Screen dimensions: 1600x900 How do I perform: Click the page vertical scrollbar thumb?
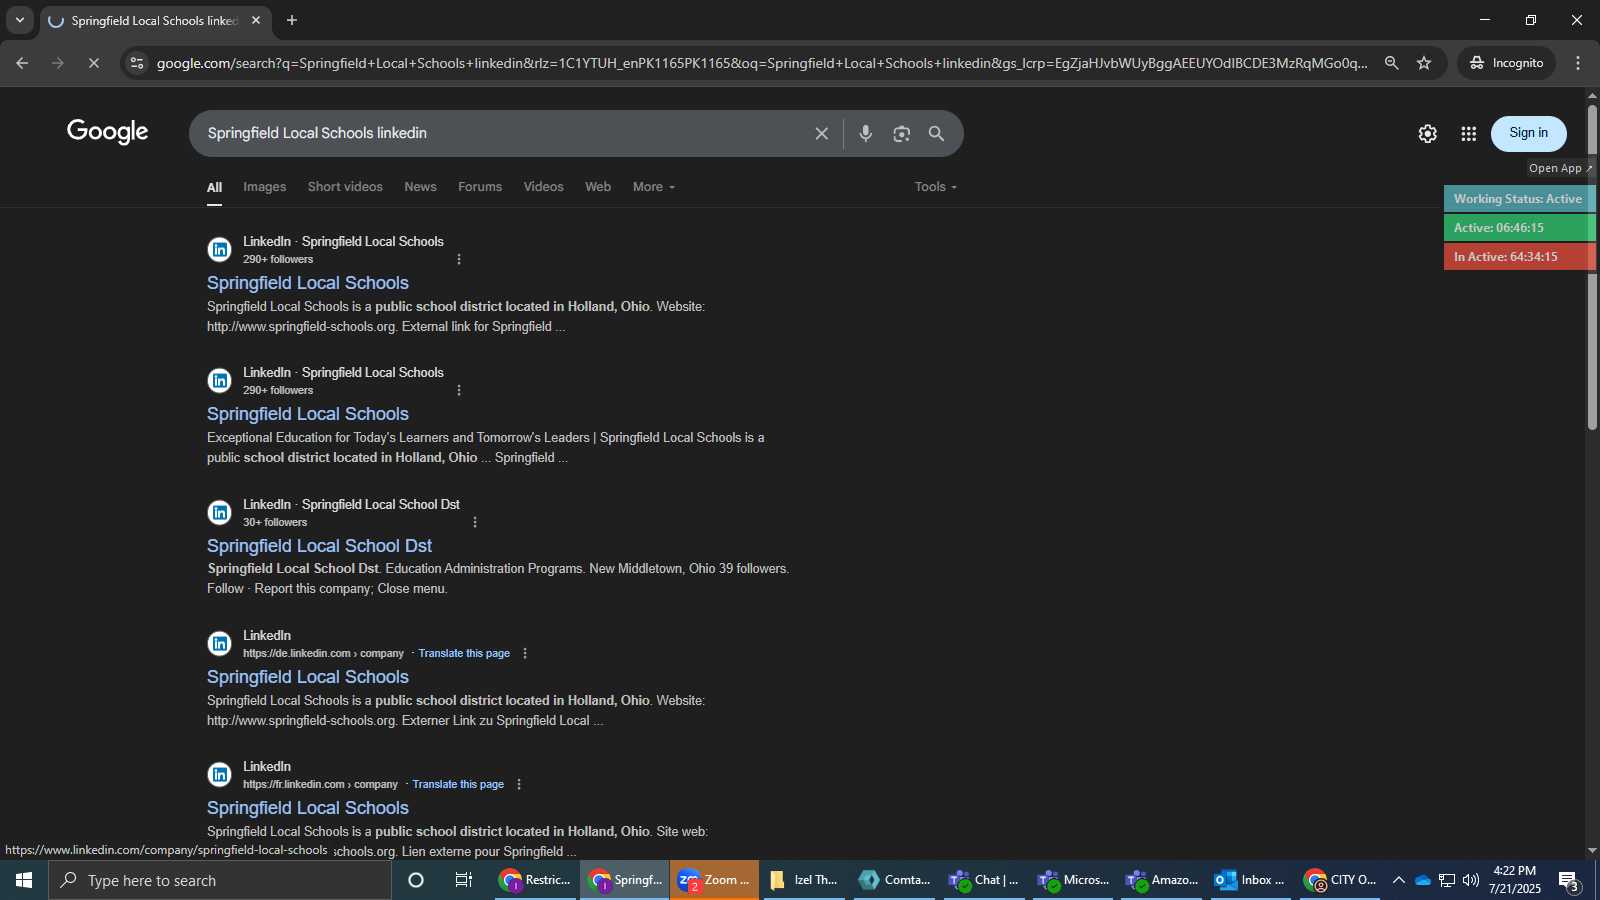(1592, 268)
